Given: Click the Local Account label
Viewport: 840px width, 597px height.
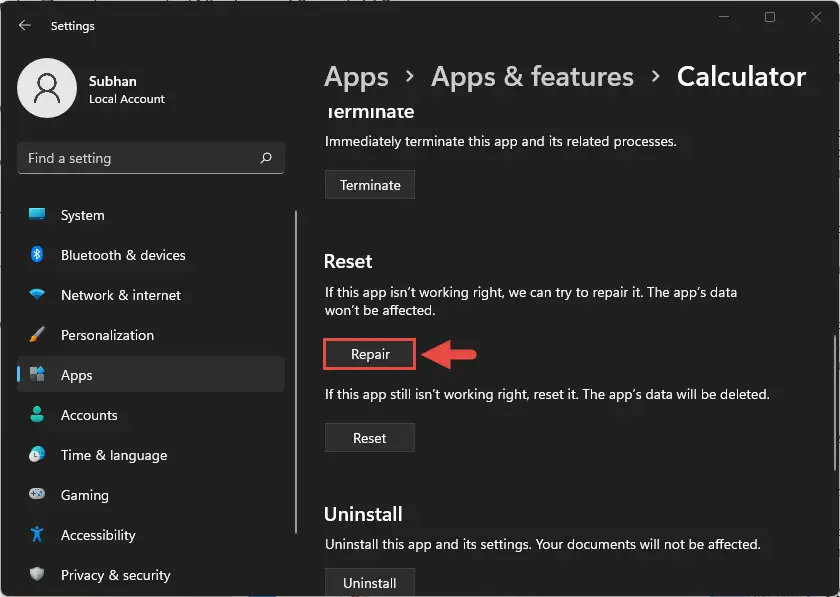Looking at the screenshot, I should (127, 99).
